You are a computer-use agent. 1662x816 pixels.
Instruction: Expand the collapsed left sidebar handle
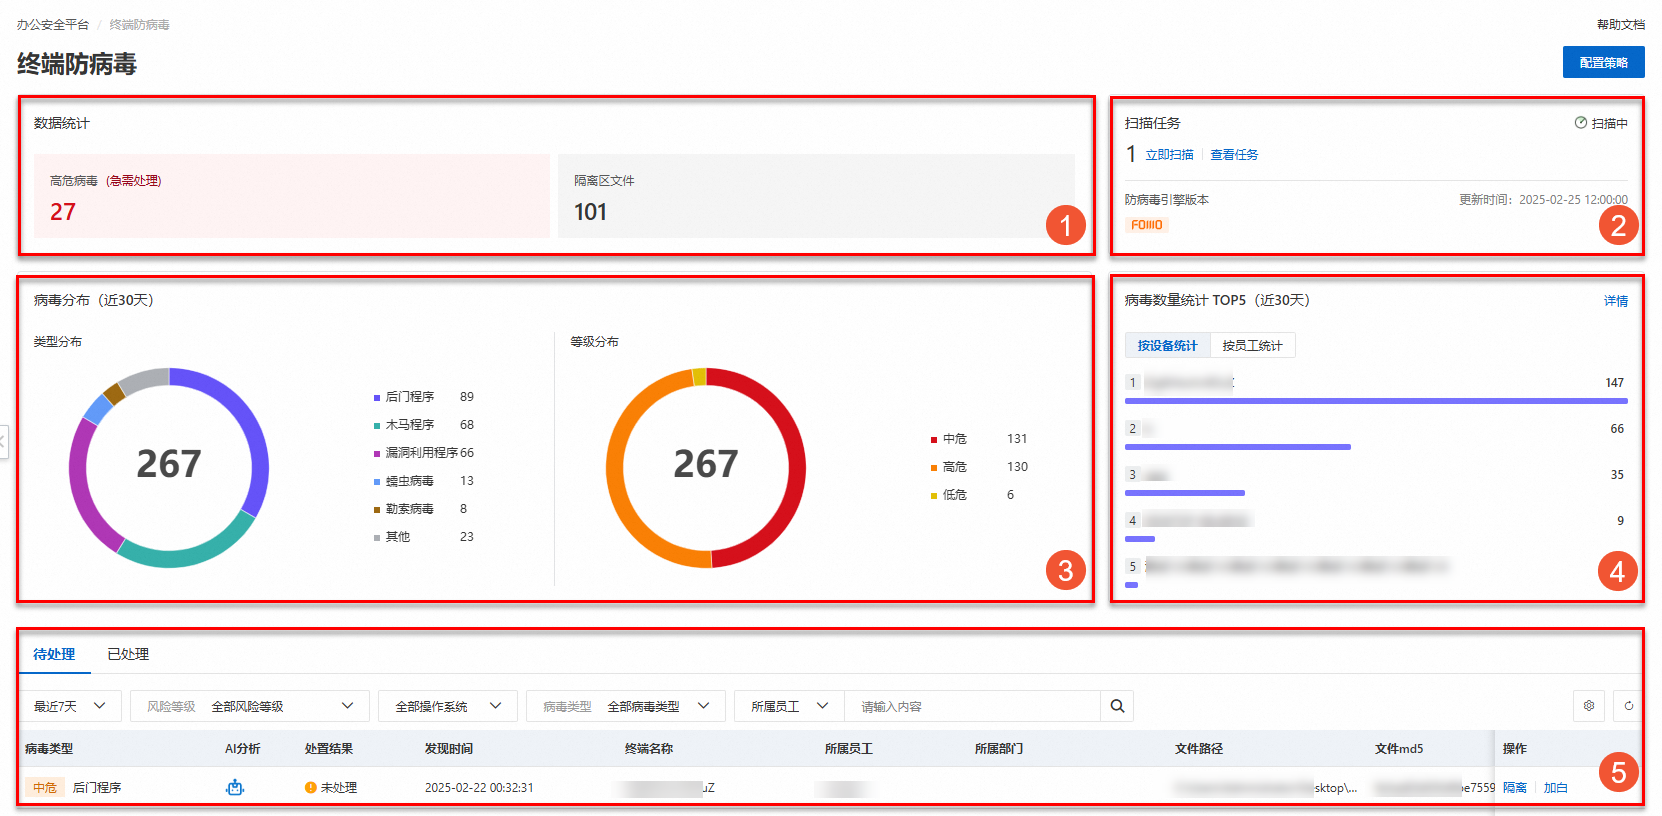(4, 441)
